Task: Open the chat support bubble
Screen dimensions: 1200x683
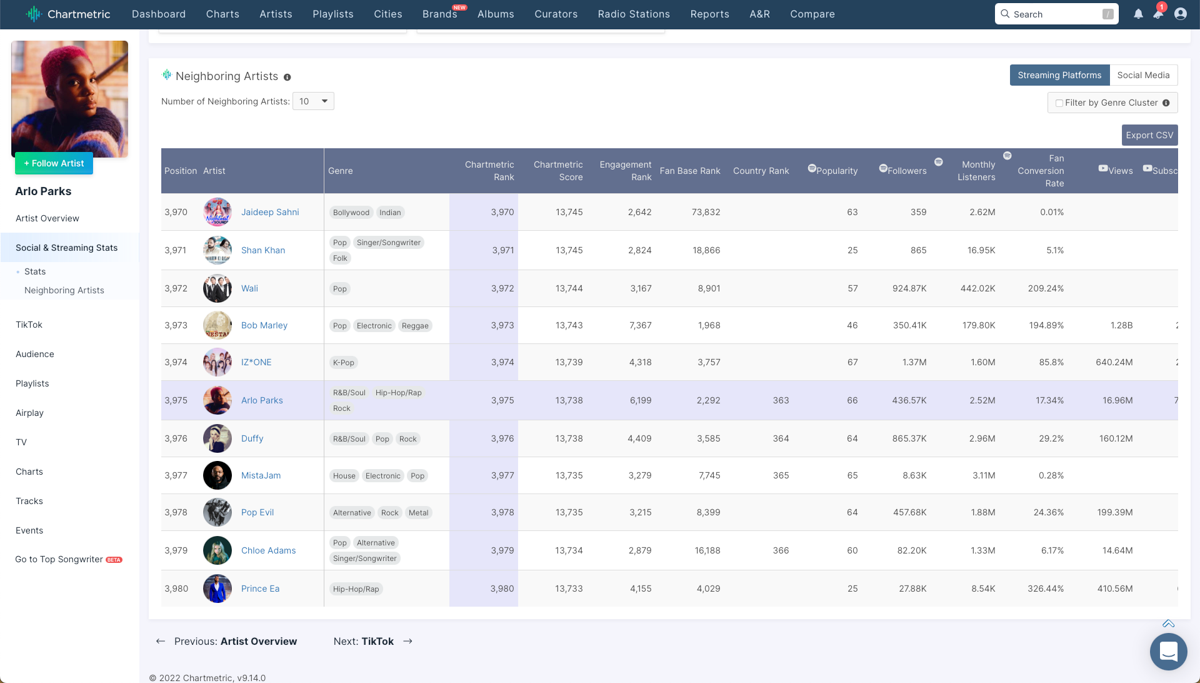Action: tap(1168, 652)
